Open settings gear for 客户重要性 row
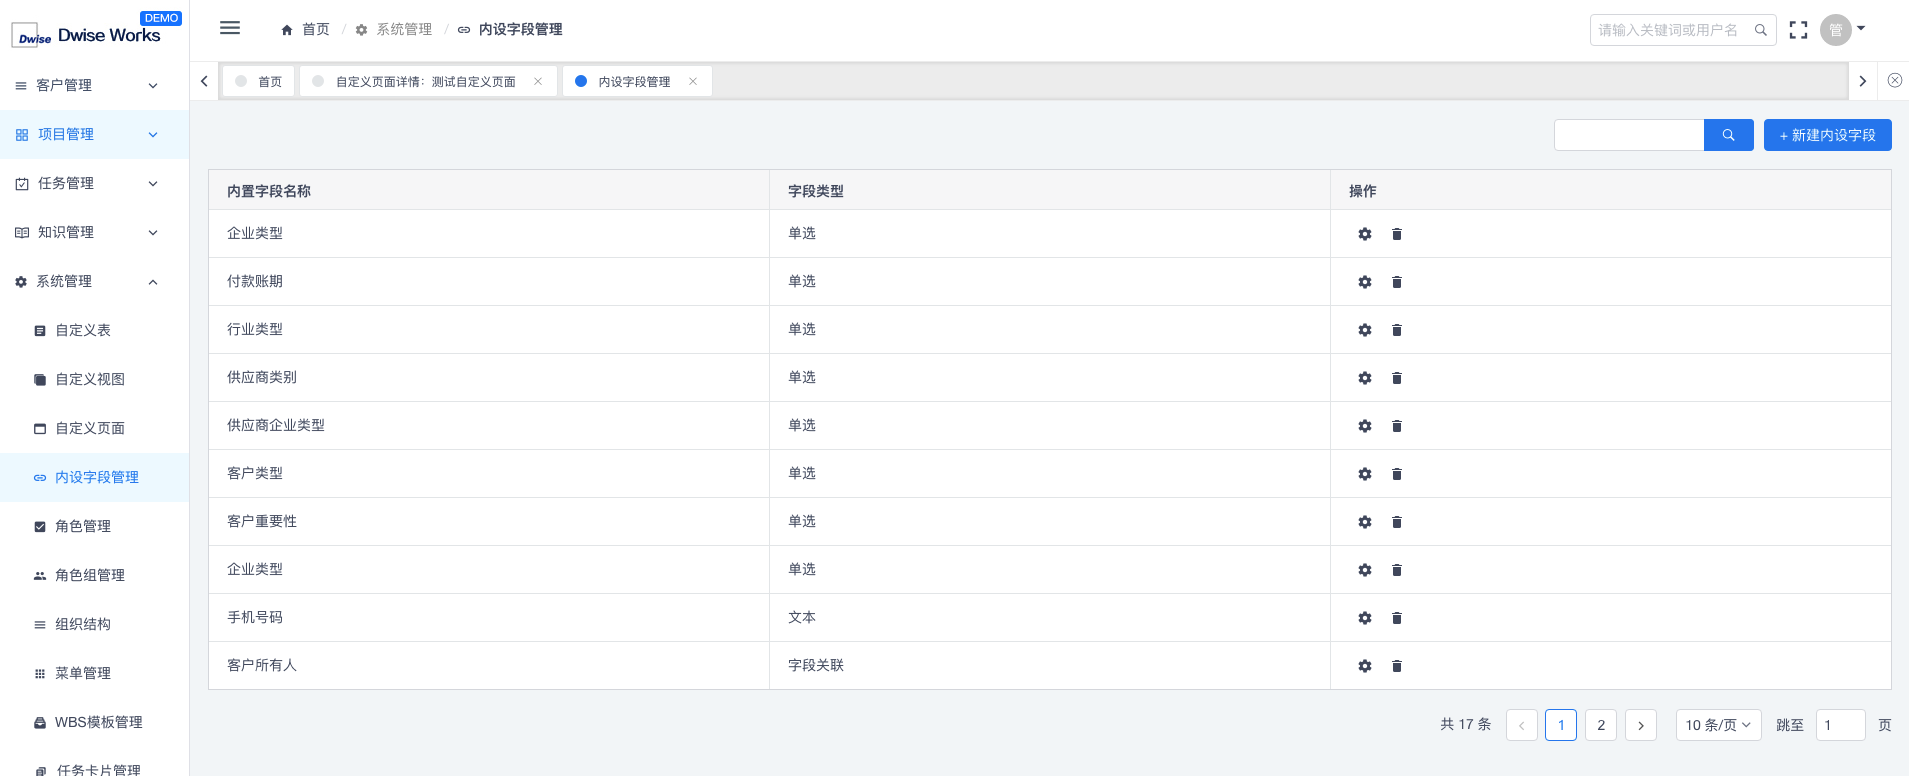This screenshot has height=776, width=1909. 1365,522
